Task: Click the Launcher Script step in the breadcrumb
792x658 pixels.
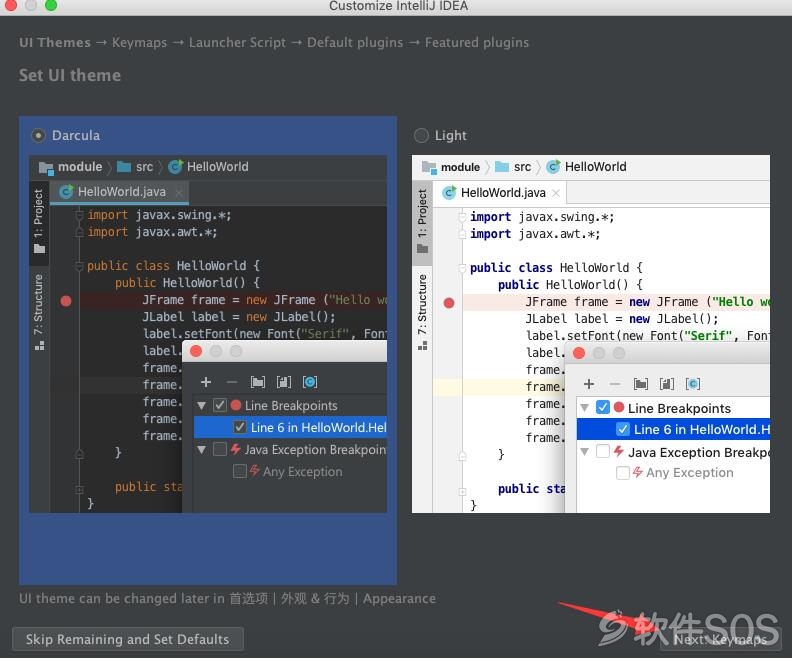Action: click(237, 42)
